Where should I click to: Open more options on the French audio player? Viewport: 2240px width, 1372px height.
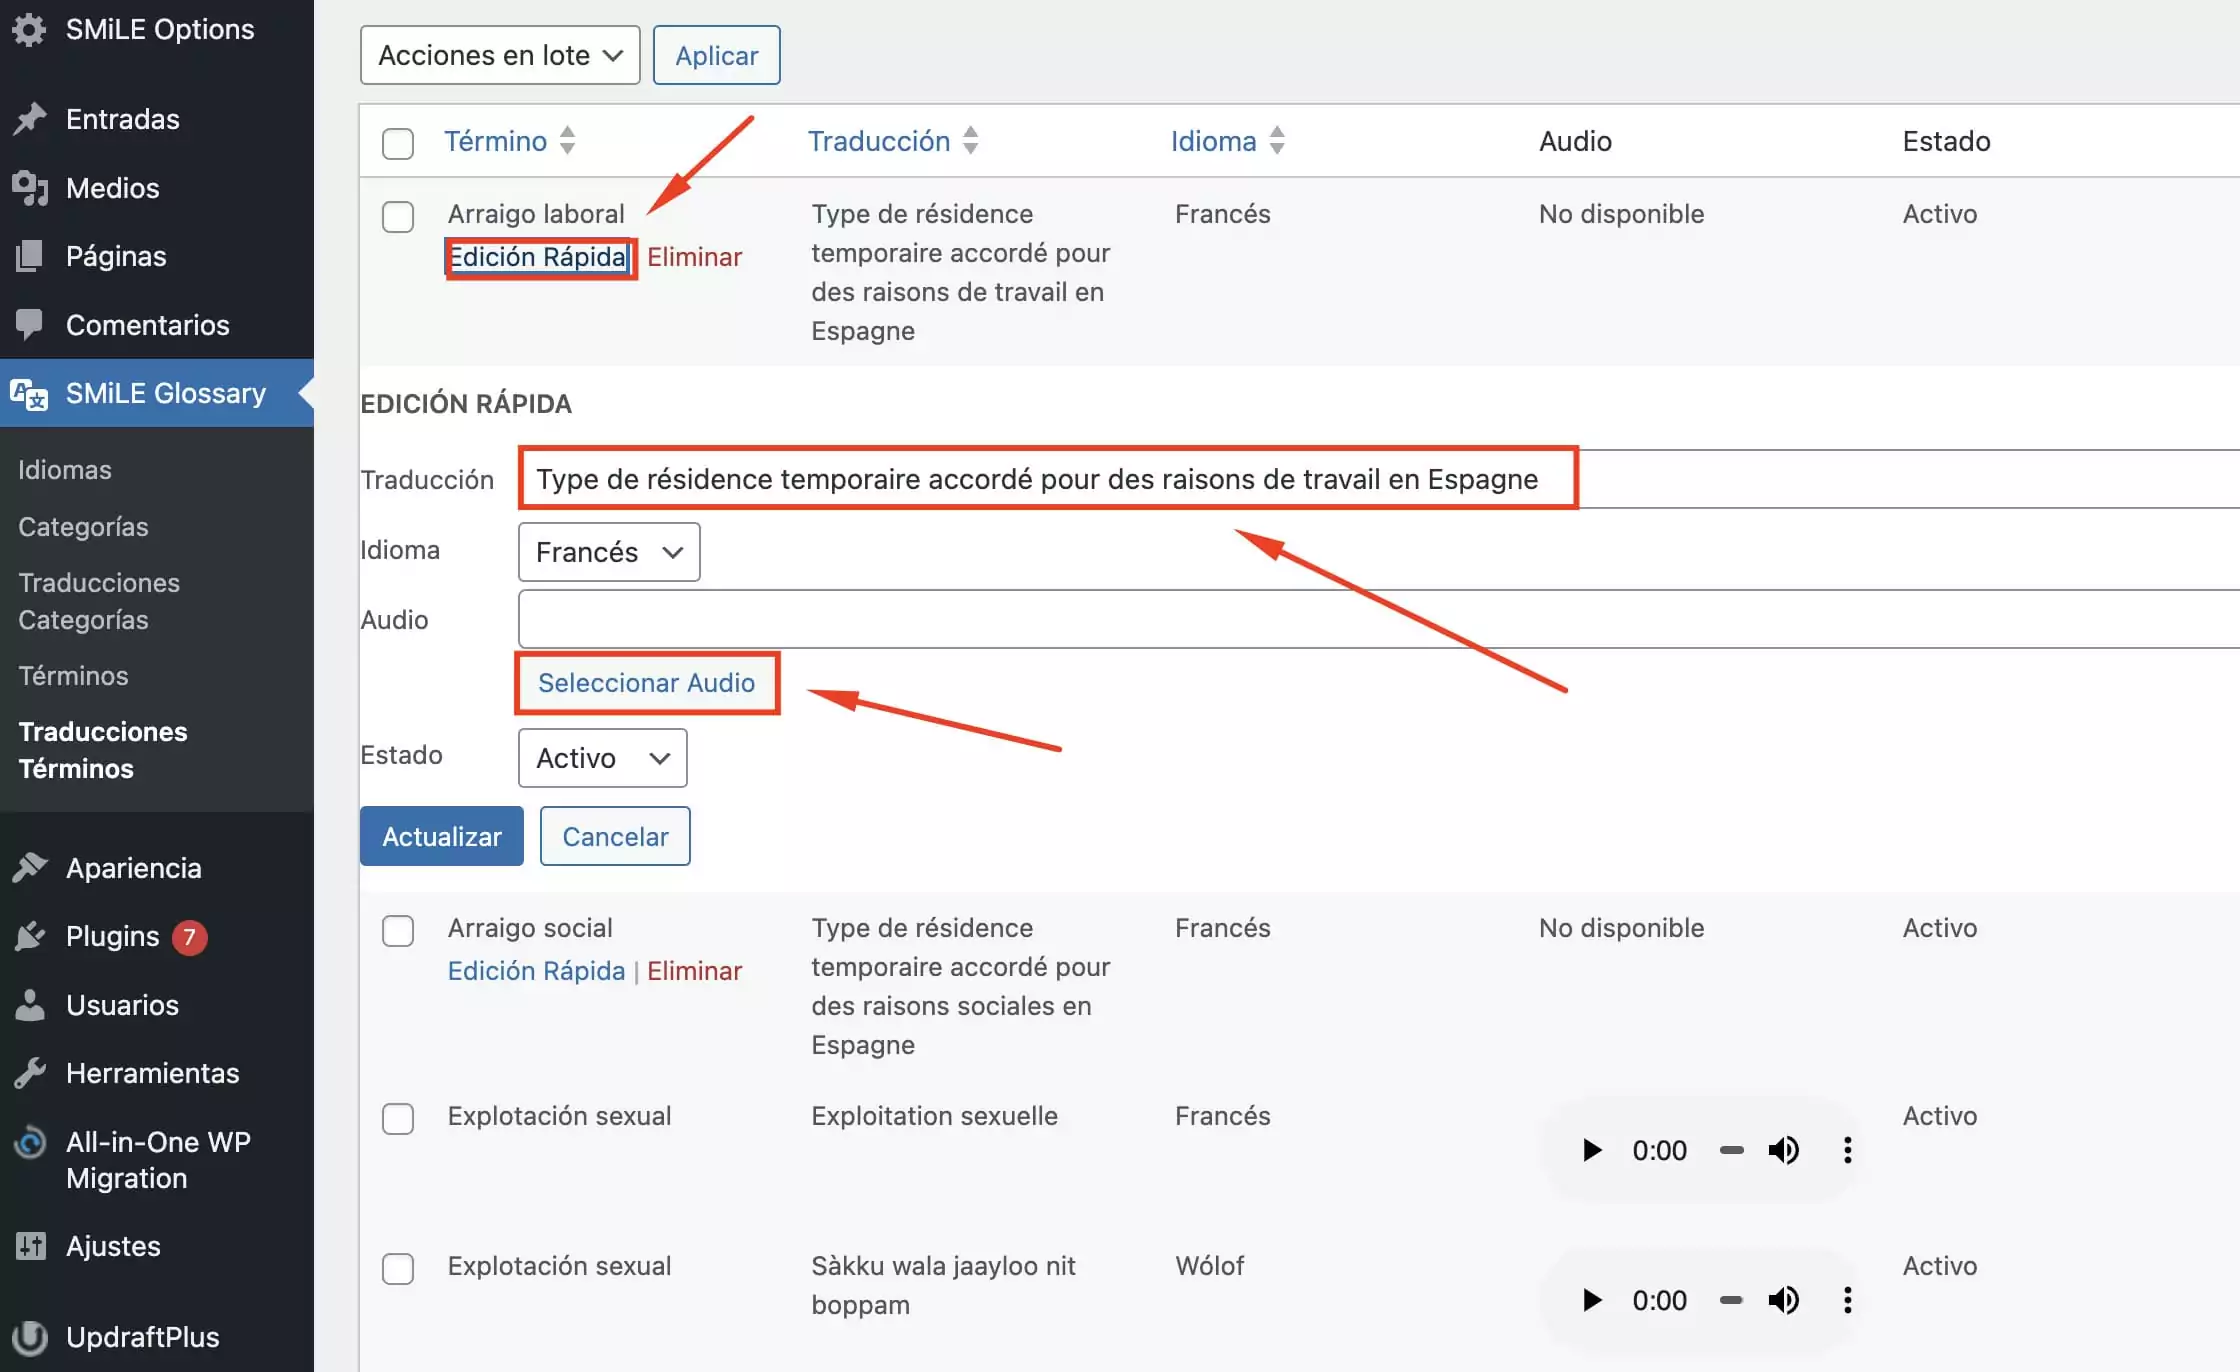click(1847, 1150)
